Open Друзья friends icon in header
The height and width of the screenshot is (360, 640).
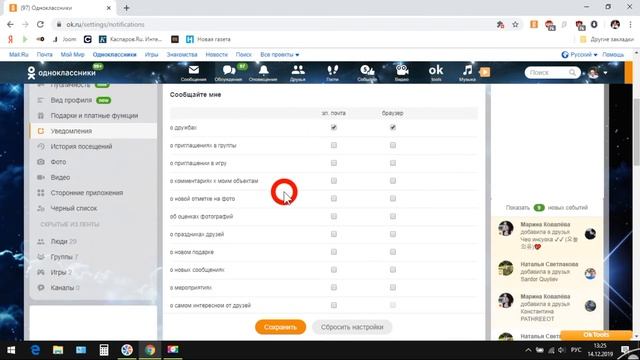tap(298, 73)
